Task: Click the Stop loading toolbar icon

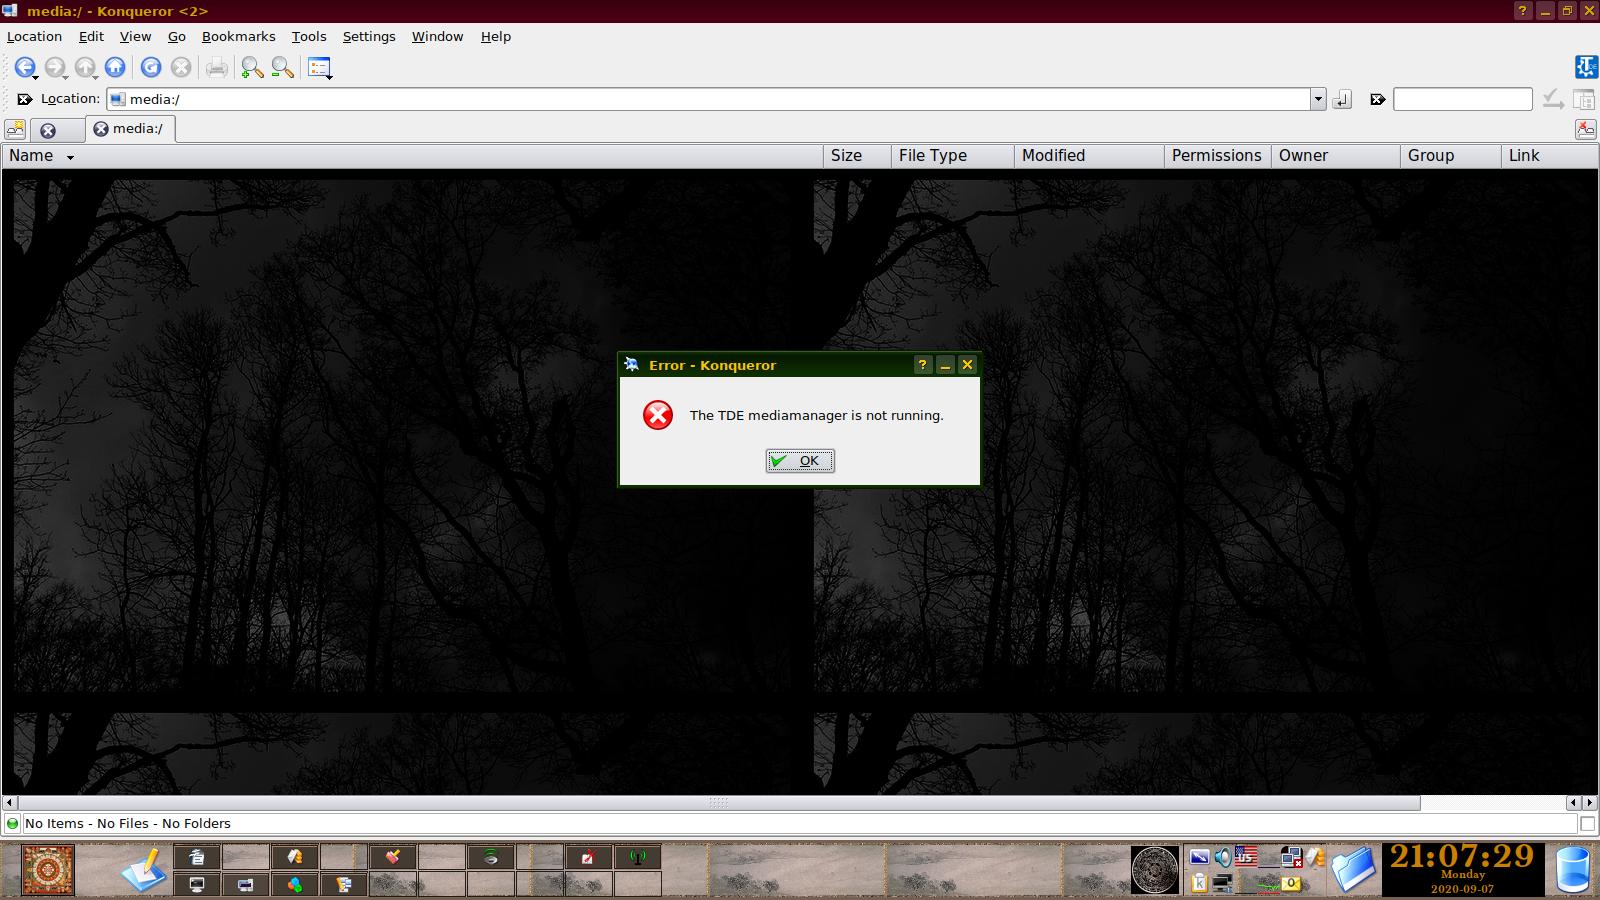Action: [181, 67]
